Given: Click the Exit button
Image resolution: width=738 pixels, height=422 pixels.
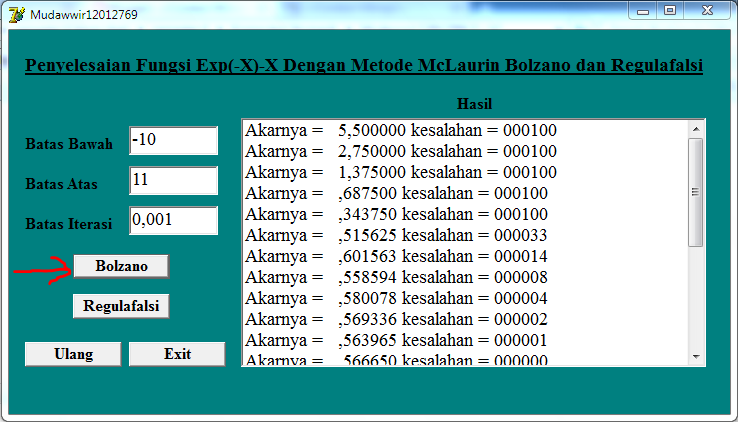Looking at the screenshot, I should (177, 354).
